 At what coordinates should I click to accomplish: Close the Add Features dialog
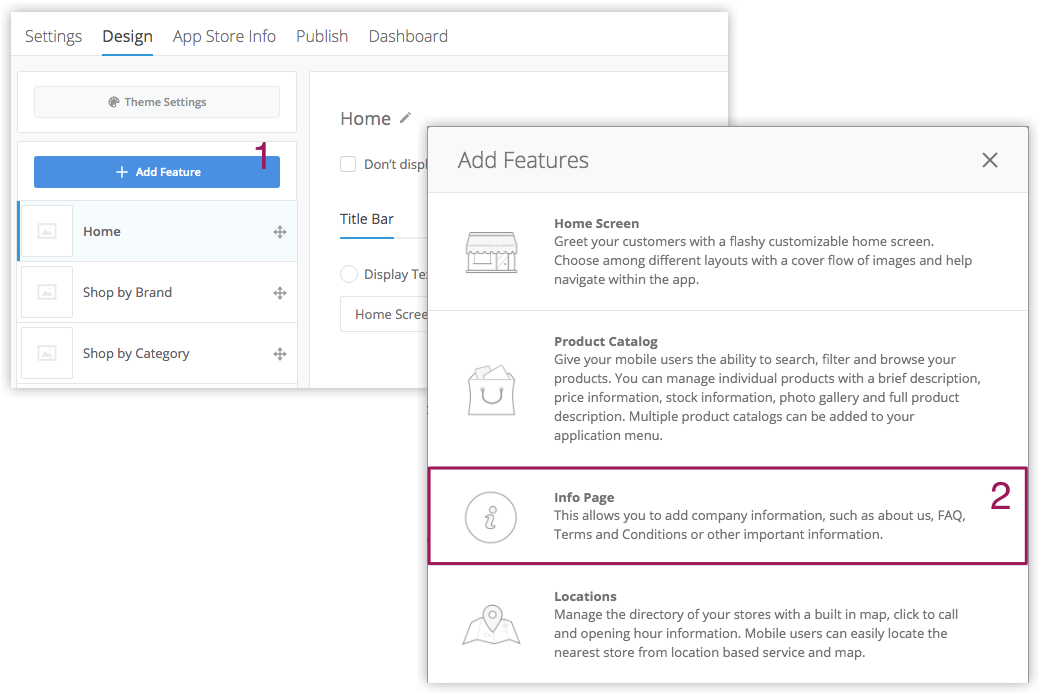pos(989,159)
